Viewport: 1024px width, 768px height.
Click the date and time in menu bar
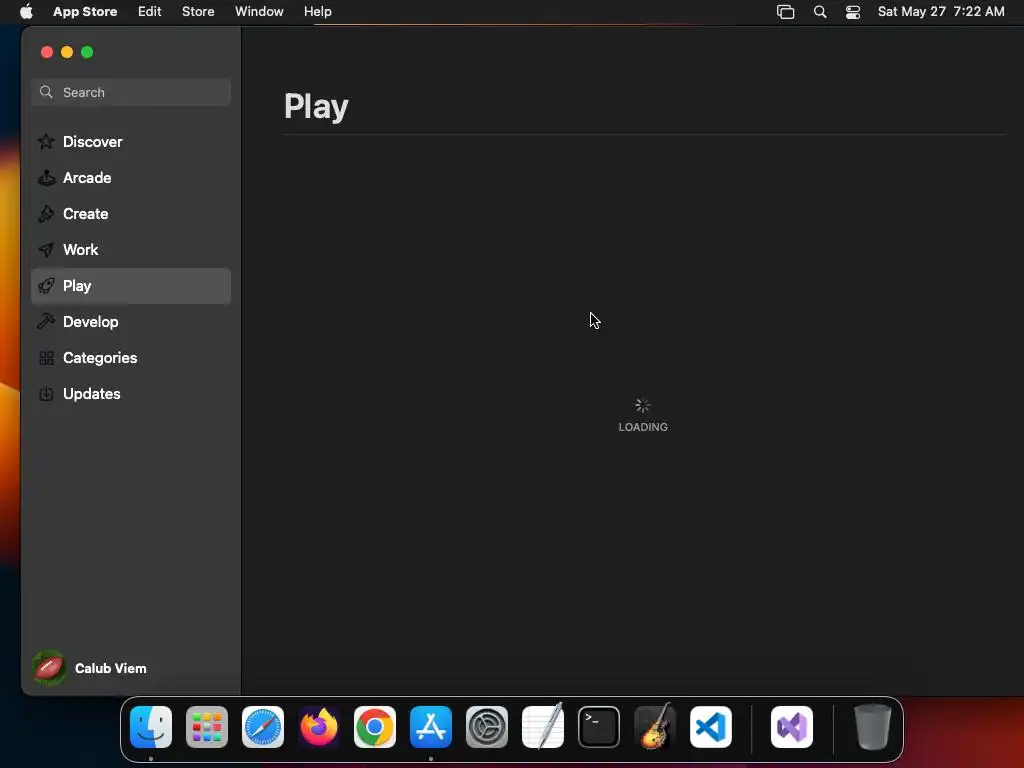point(941,12)
